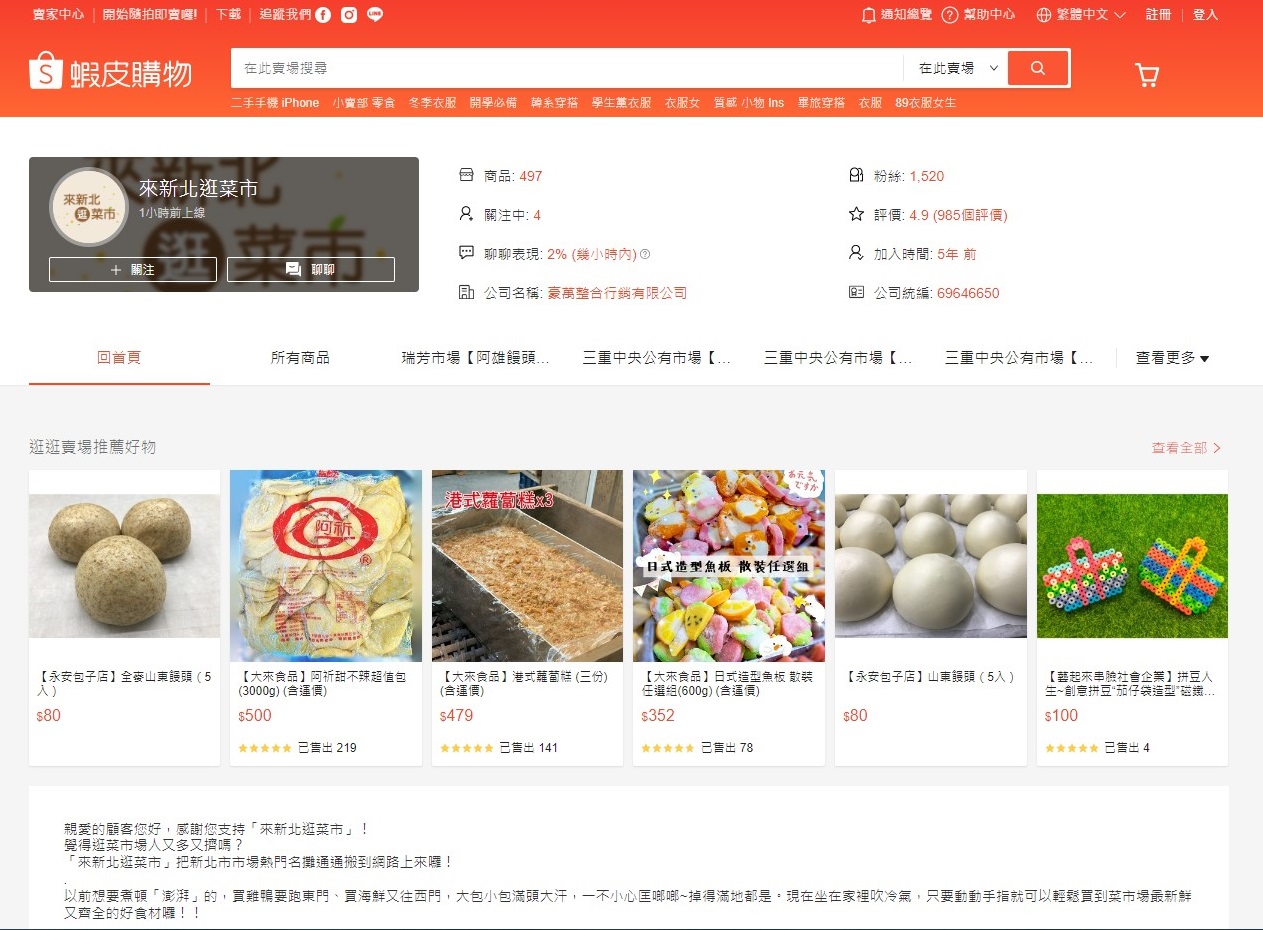Switch to the 回首頁 tab
The width and height of the screenshot is (1263, 930).
point(119,358)
